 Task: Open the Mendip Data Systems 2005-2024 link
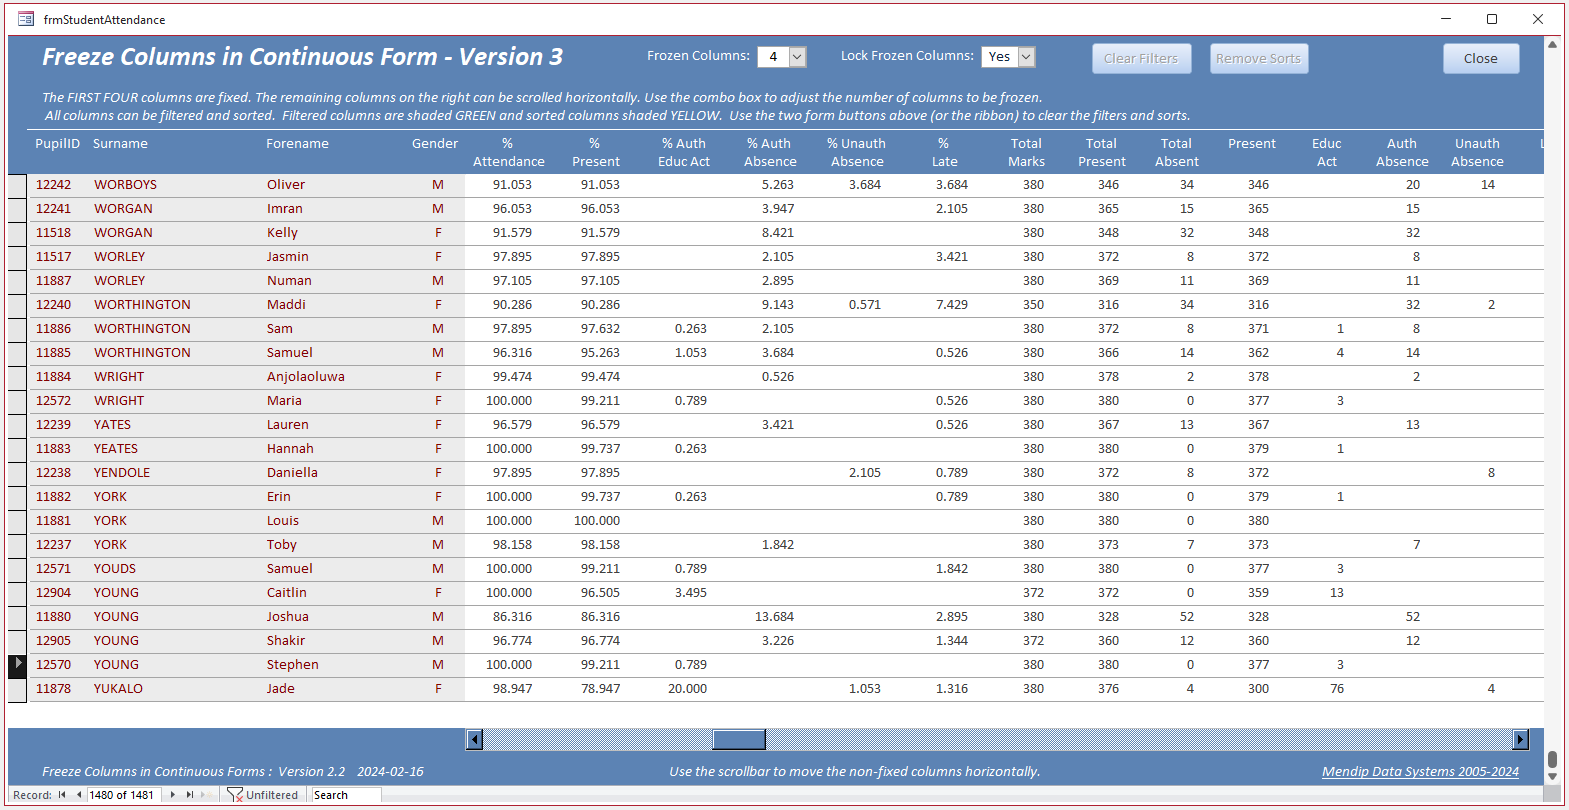pos(1420,771)
